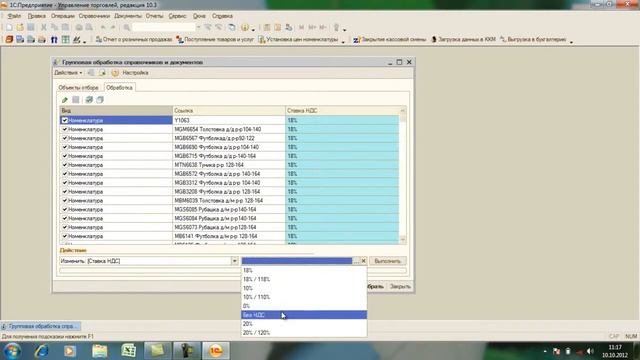
Task: Click the Save icon in main toolbar
Action: (x=31, y=27)
